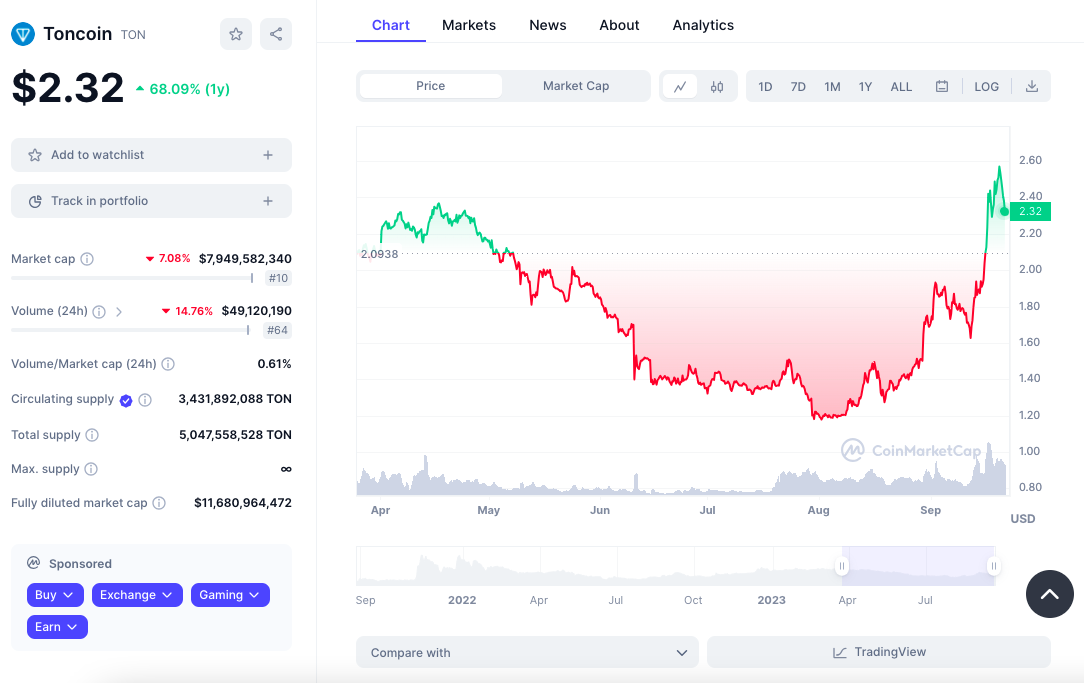Click the Market cap info icon

click(x=87, y=259)
